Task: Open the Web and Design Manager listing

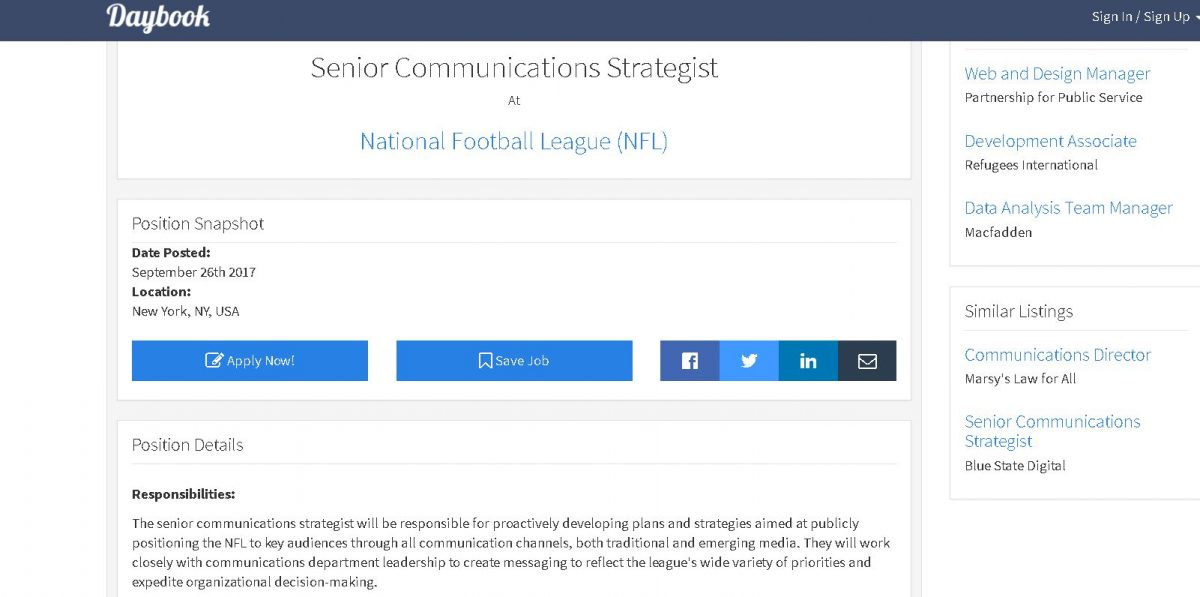Action: (x=1057, y=74)
